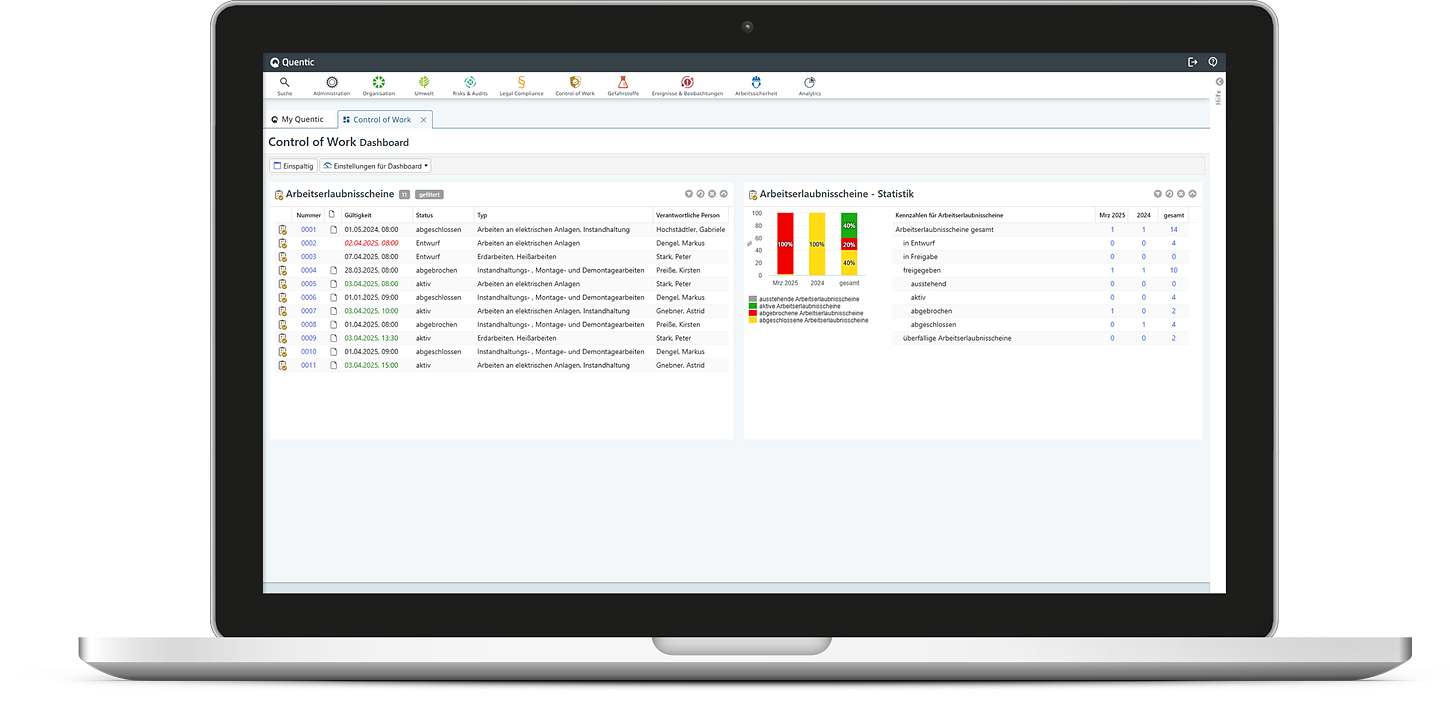1450x710 pixels.
Task: Click the red 100% bar for Mrz 2025
Action: tap(785, 244)
